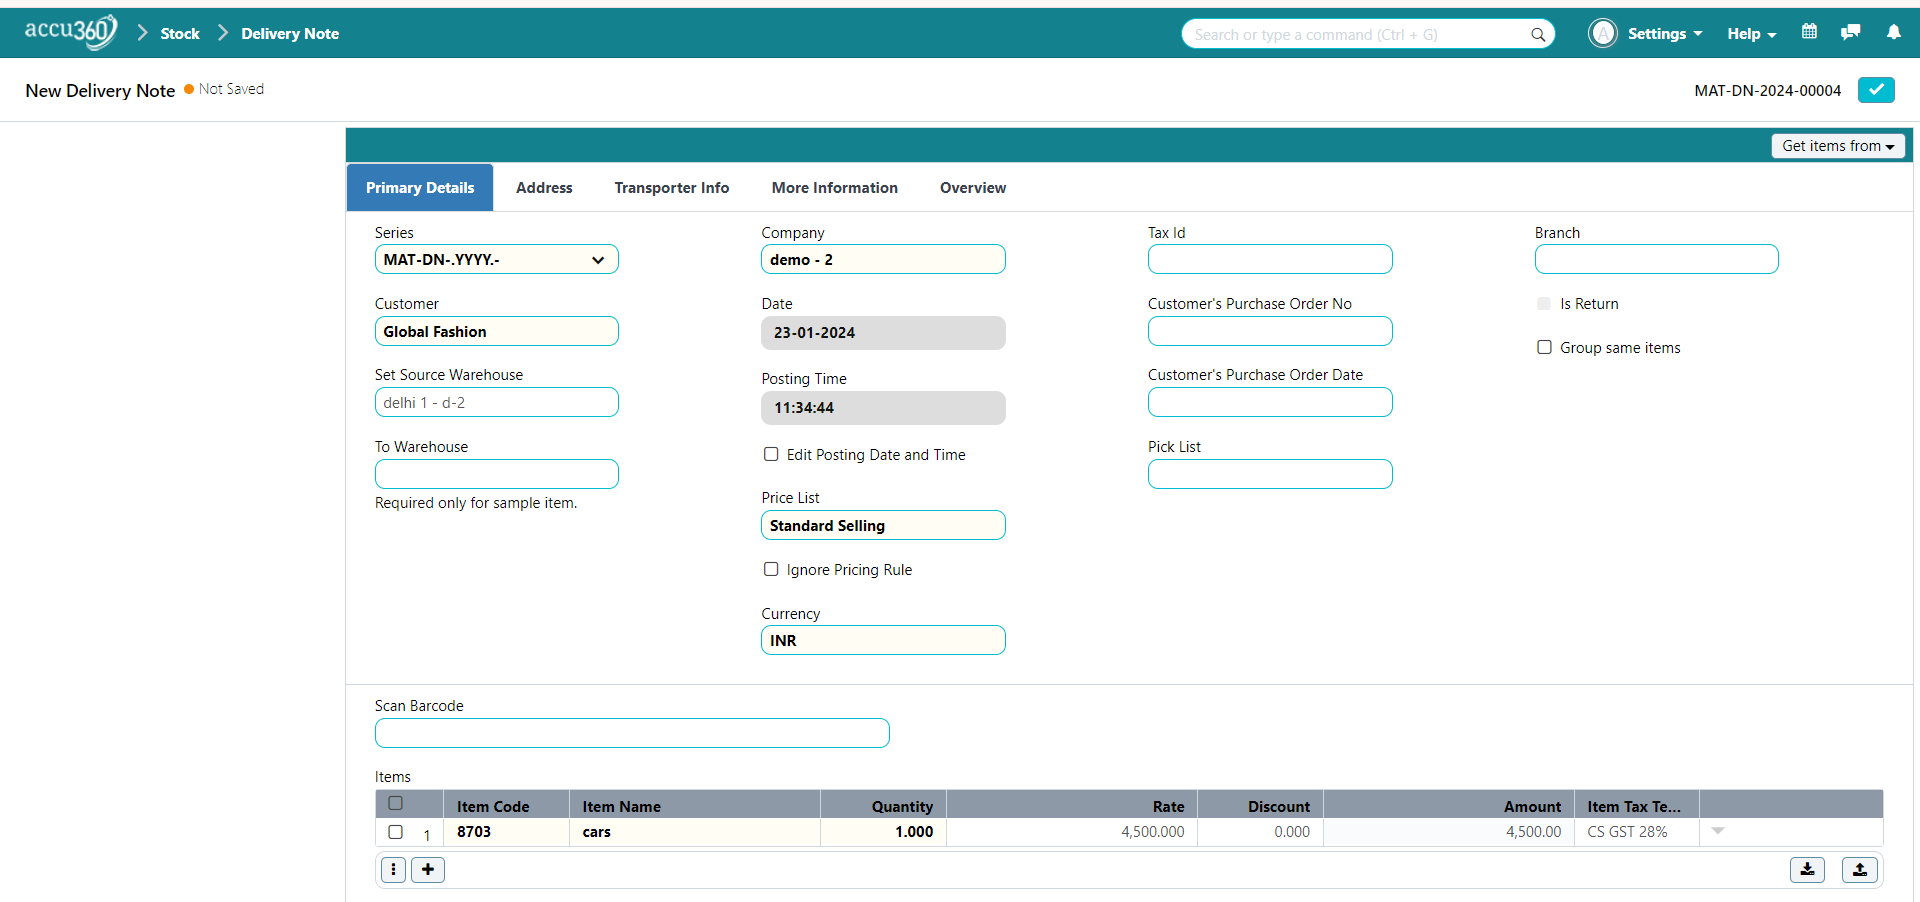Open the Series dropdown
This screenshot has height=902, width=1920.
[497, 259]
